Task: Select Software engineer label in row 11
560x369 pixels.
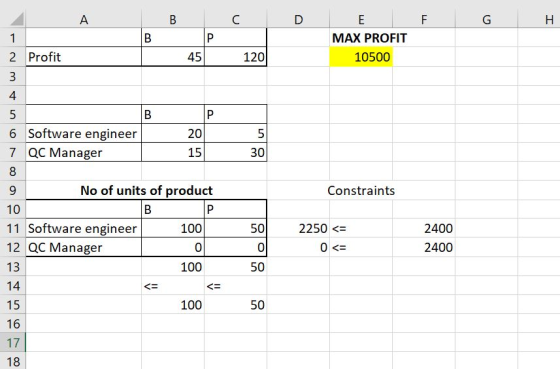Action: (x=84, y=228)
